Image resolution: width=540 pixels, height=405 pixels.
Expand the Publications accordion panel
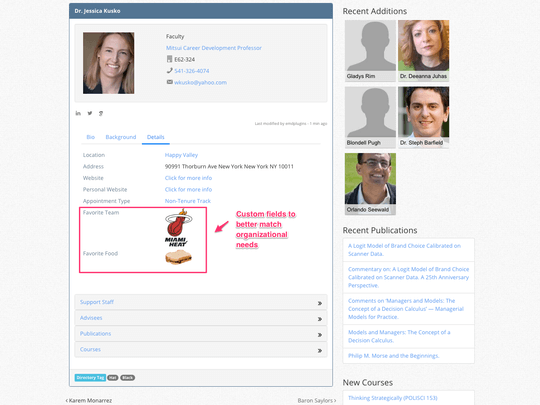coord(201,334)
